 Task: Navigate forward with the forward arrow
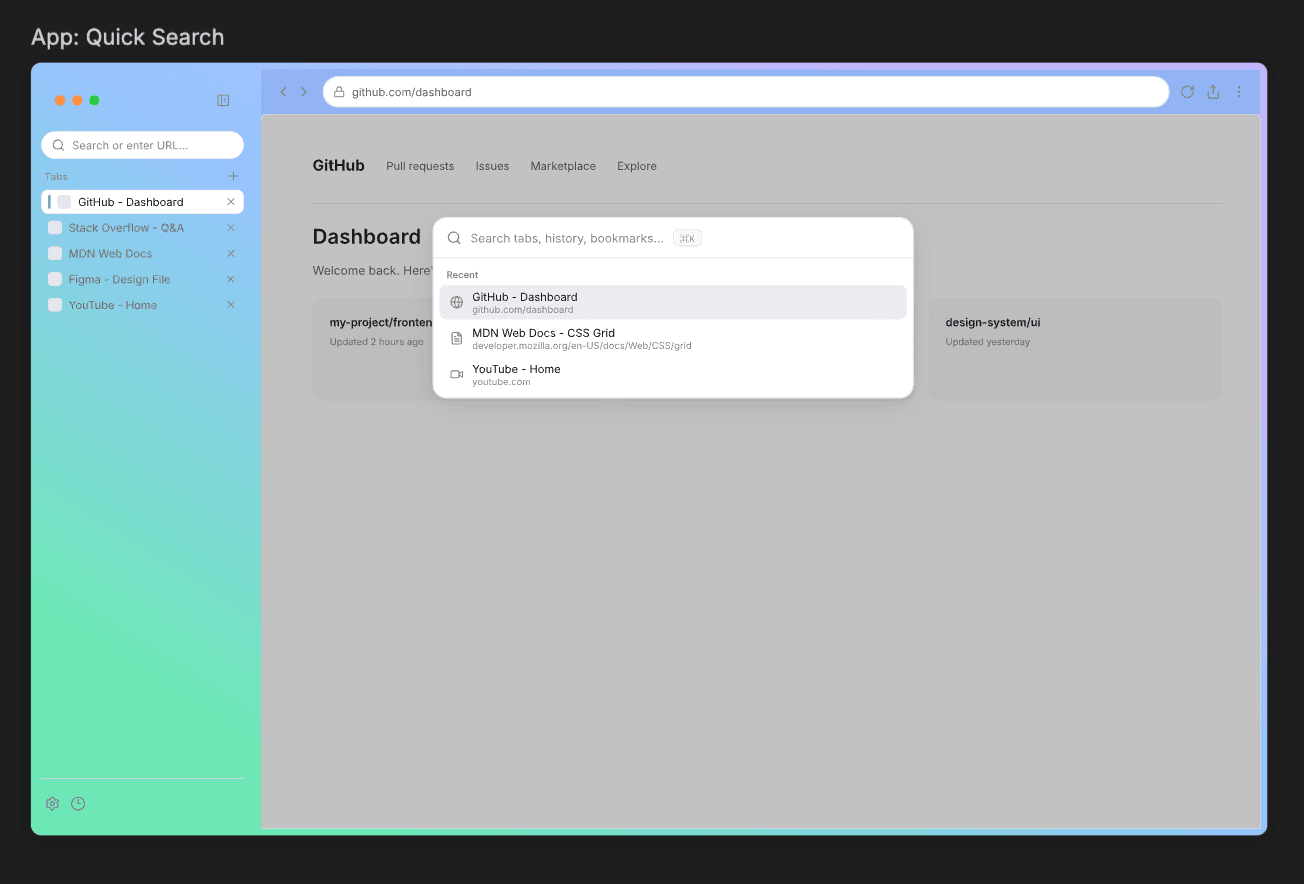[x=304, y=91]
